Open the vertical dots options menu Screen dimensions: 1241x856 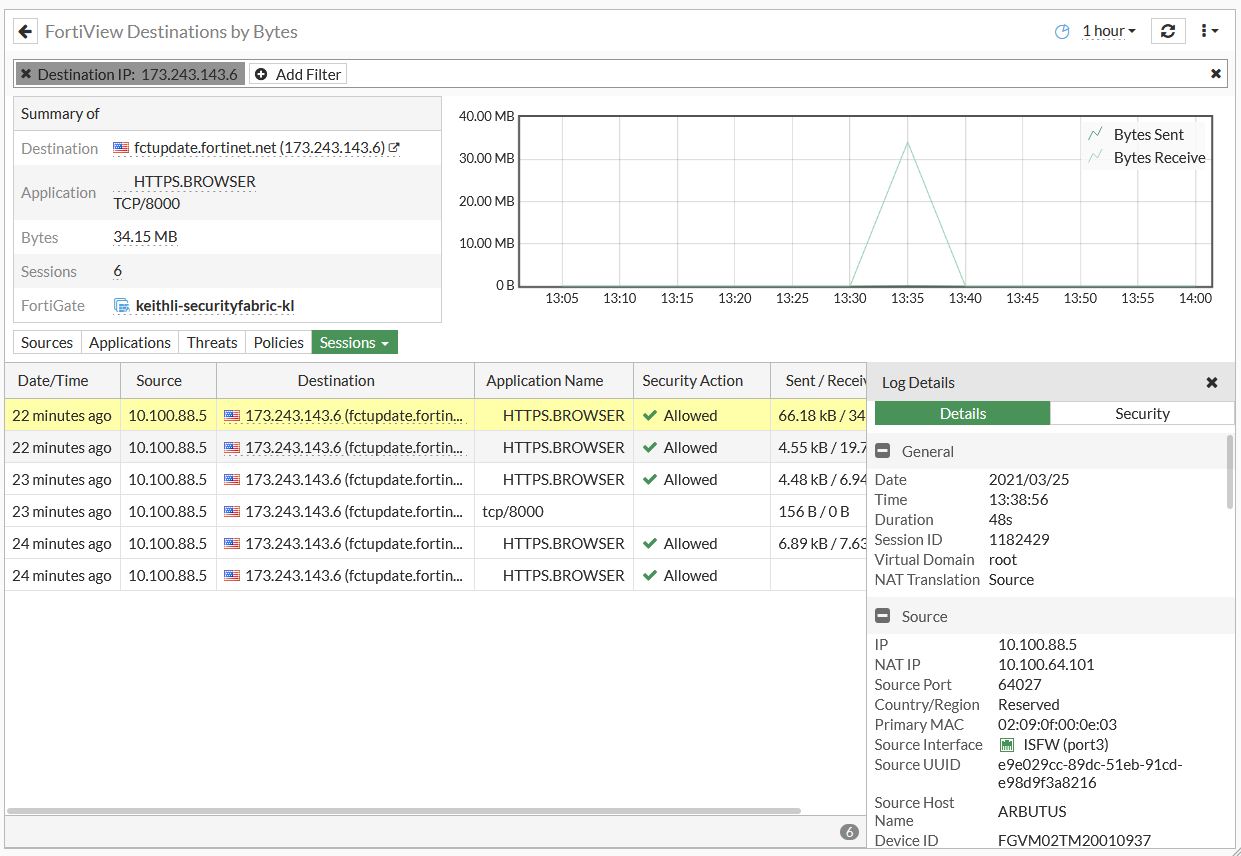[1209, 31]
